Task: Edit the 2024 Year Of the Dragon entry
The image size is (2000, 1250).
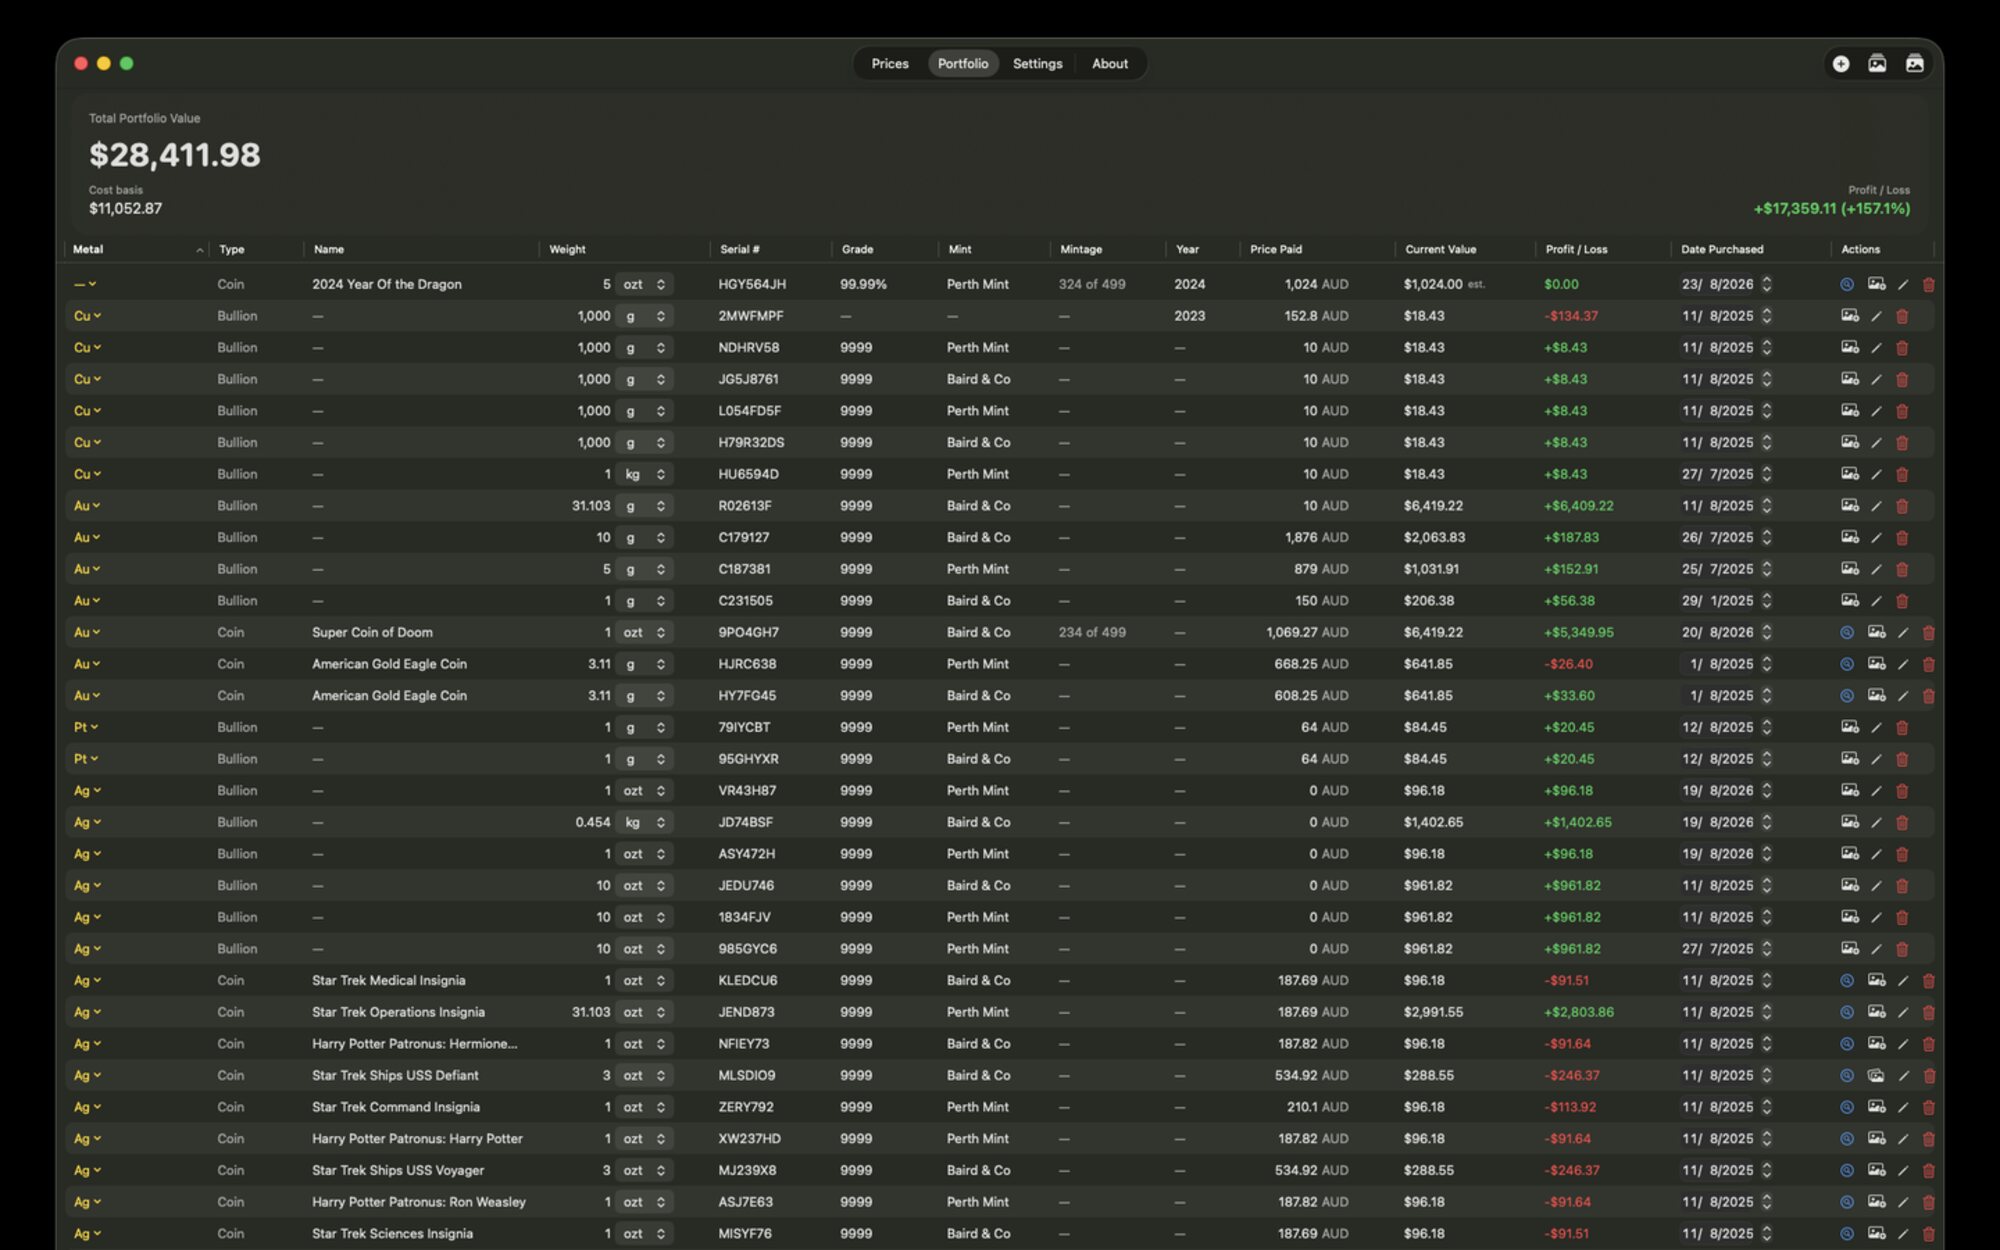Action: [x=1903, y=285]
